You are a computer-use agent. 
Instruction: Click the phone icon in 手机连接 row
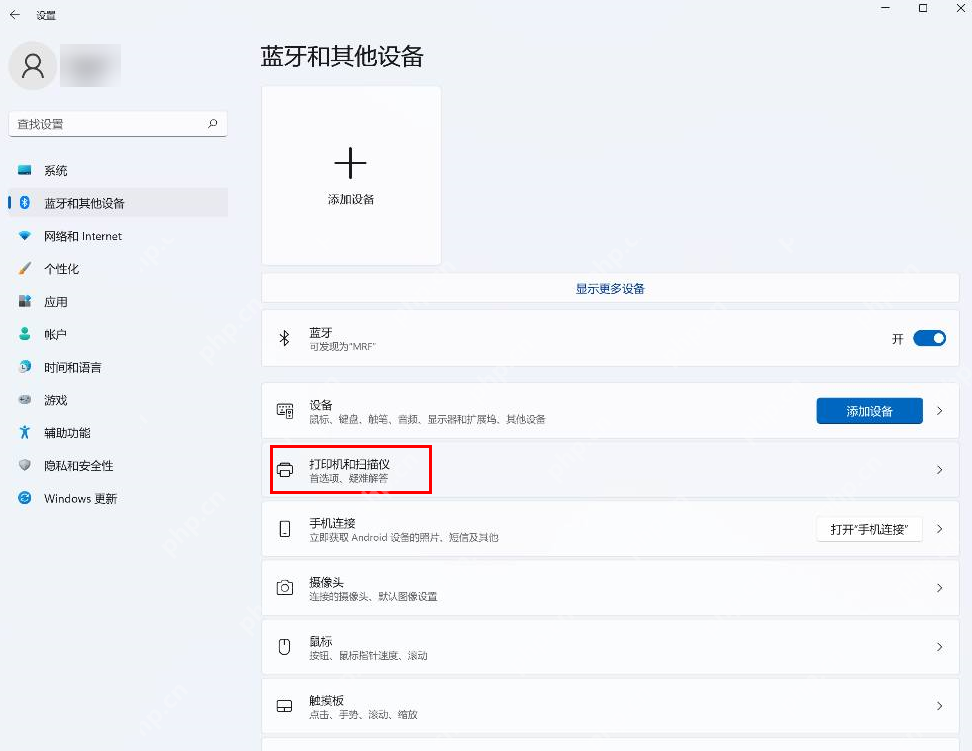pyautogui.click(x=285, y=529)
